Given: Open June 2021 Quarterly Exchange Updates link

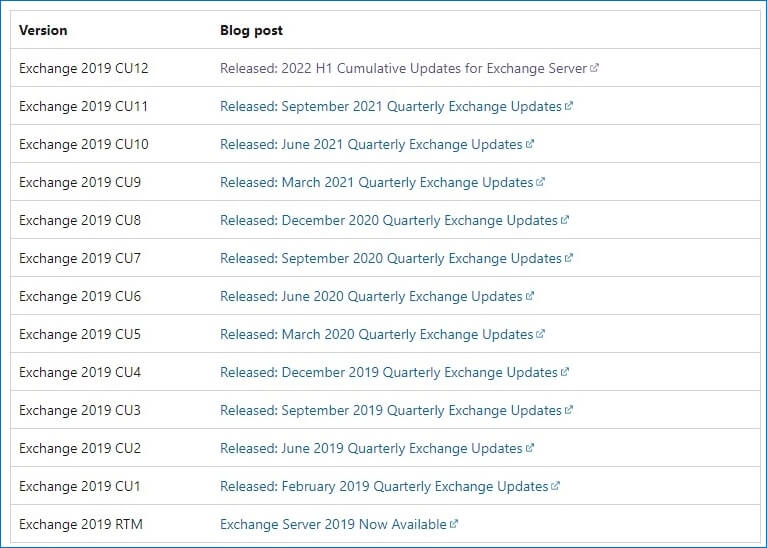Looking at the screenshot, I should (371, 144).
